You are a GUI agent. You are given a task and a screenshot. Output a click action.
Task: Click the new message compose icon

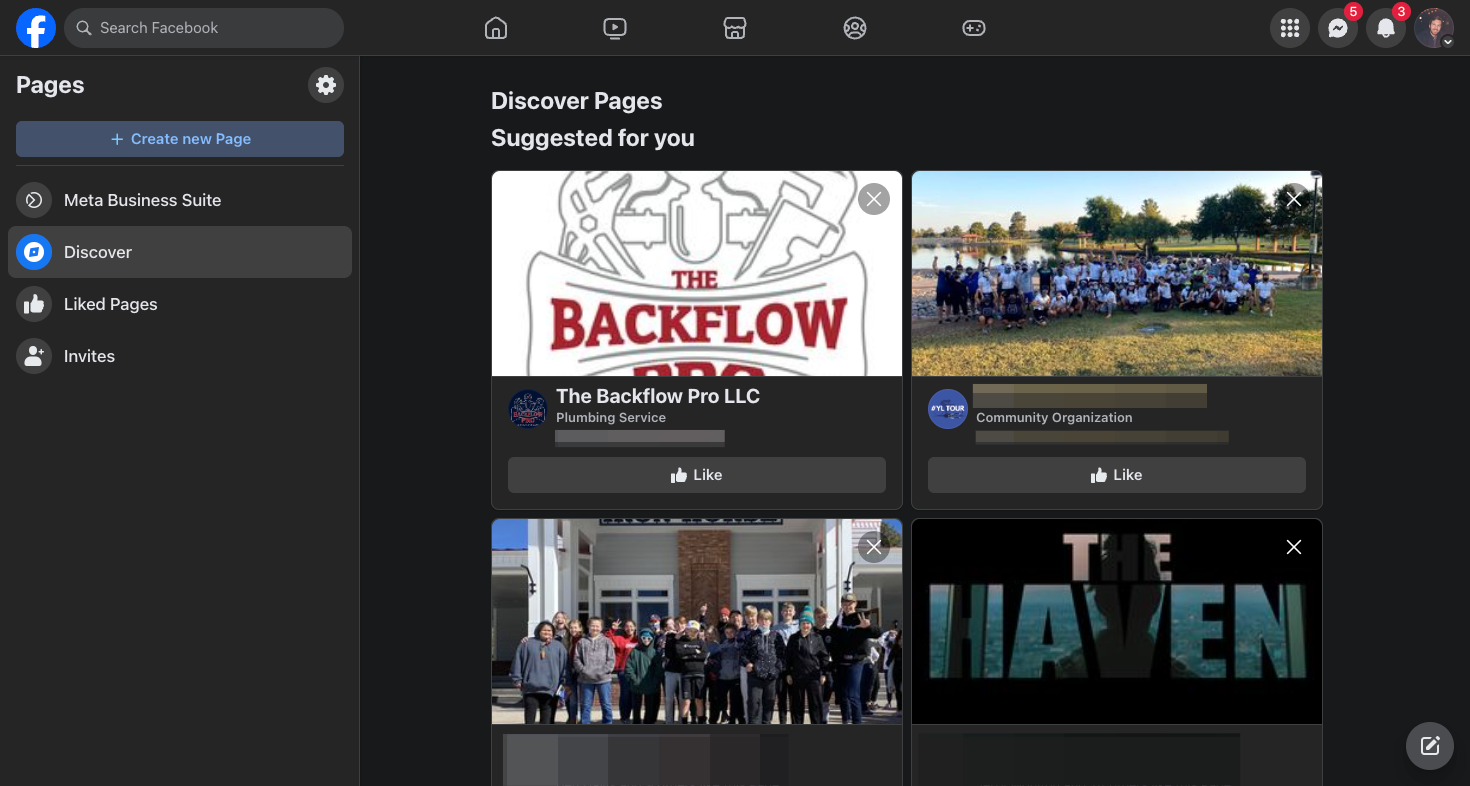pos(1430,746)
